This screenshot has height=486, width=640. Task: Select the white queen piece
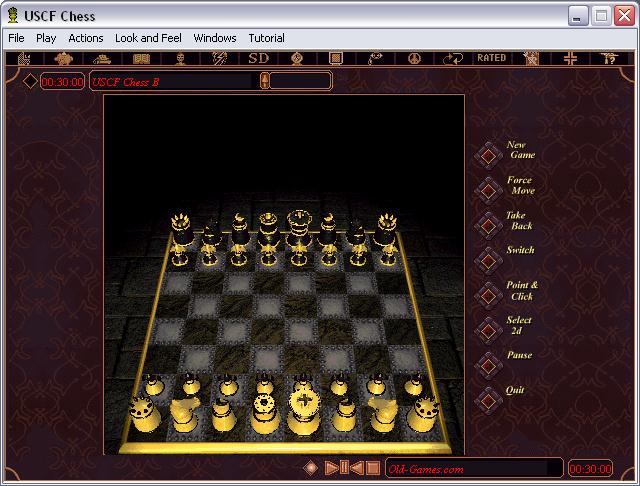pos(264,413)
